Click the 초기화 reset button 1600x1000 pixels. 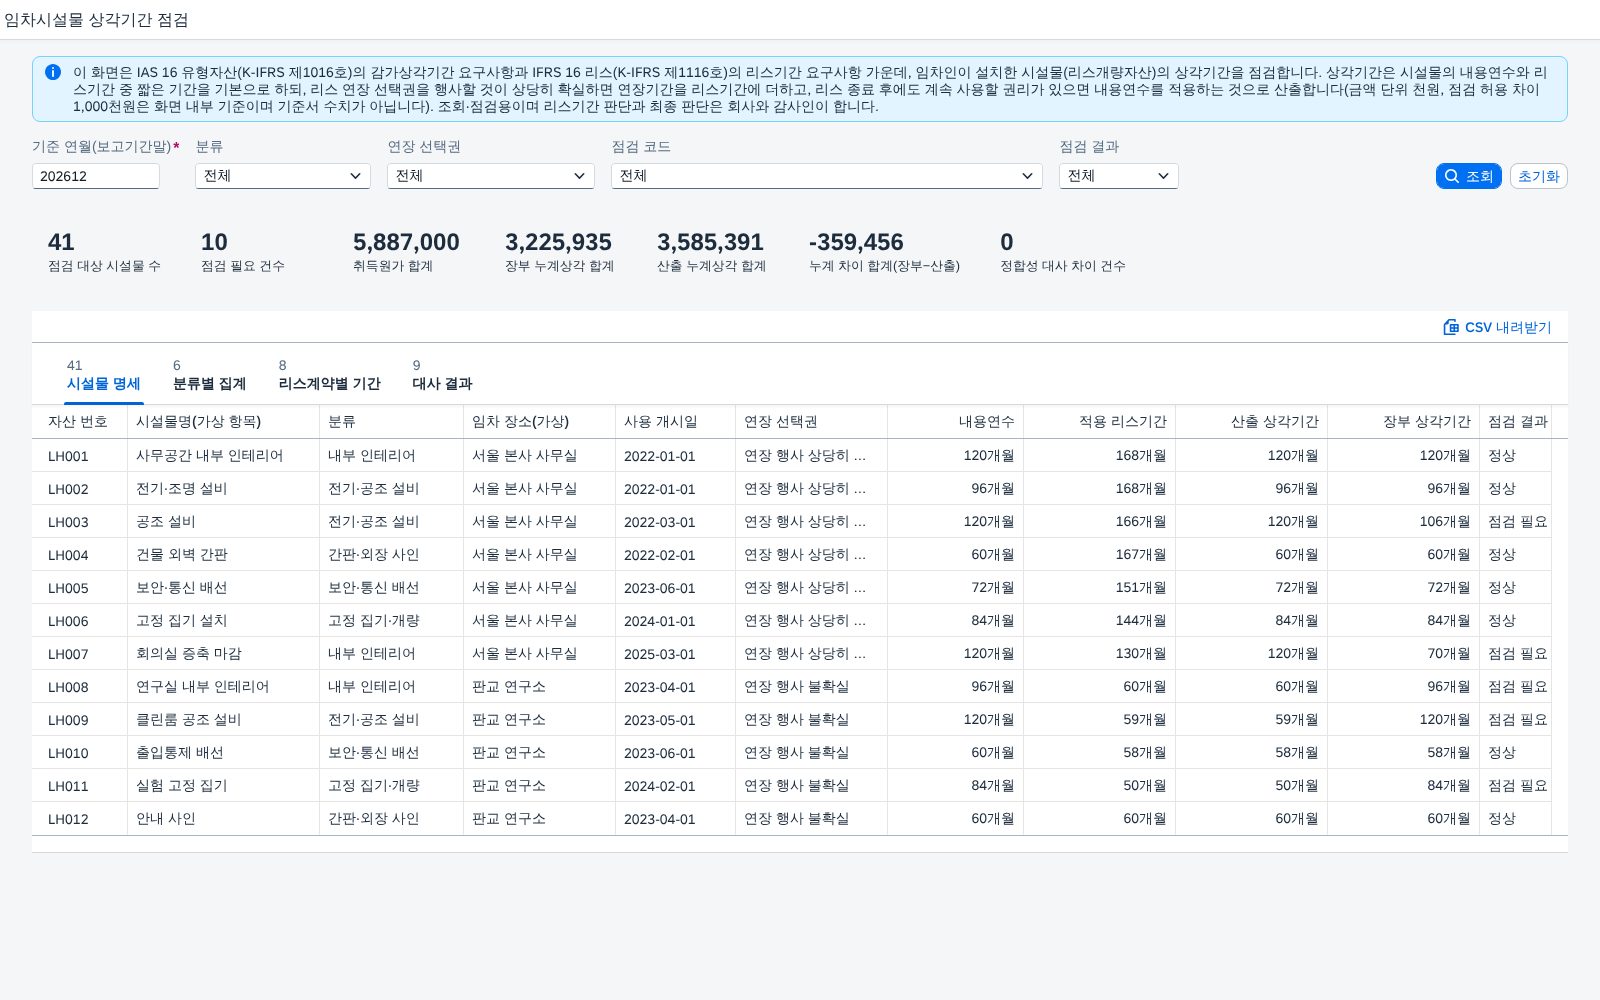coord(1538,176)
